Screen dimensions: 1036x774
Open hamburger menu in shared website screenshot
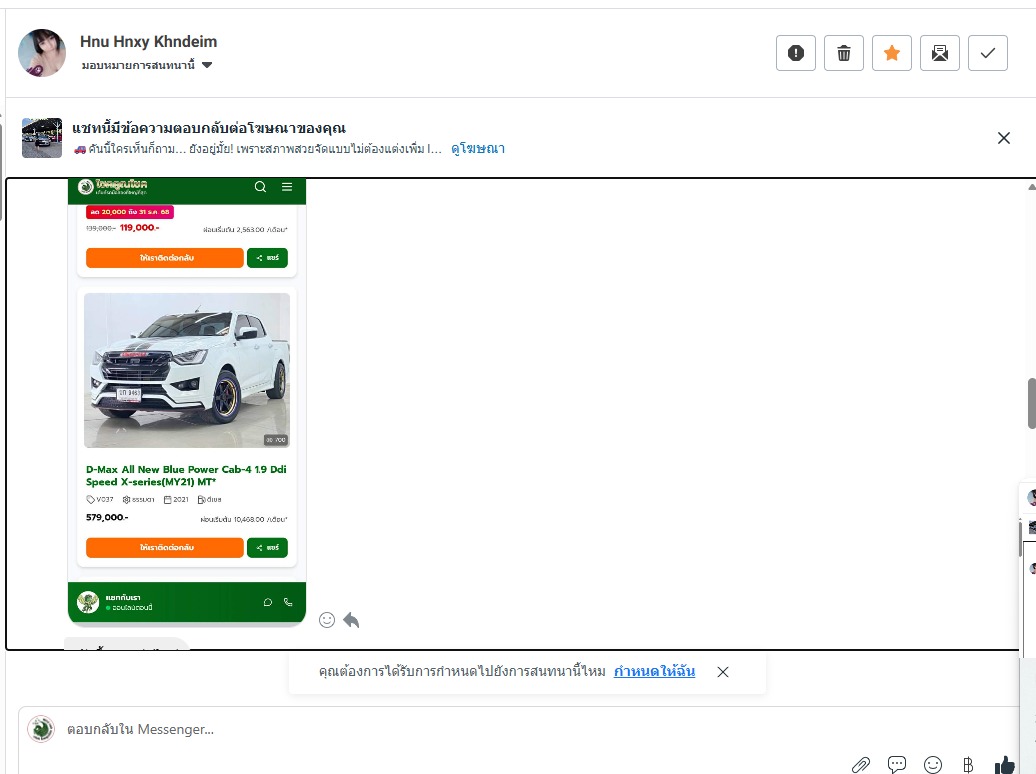click(287, 187)
